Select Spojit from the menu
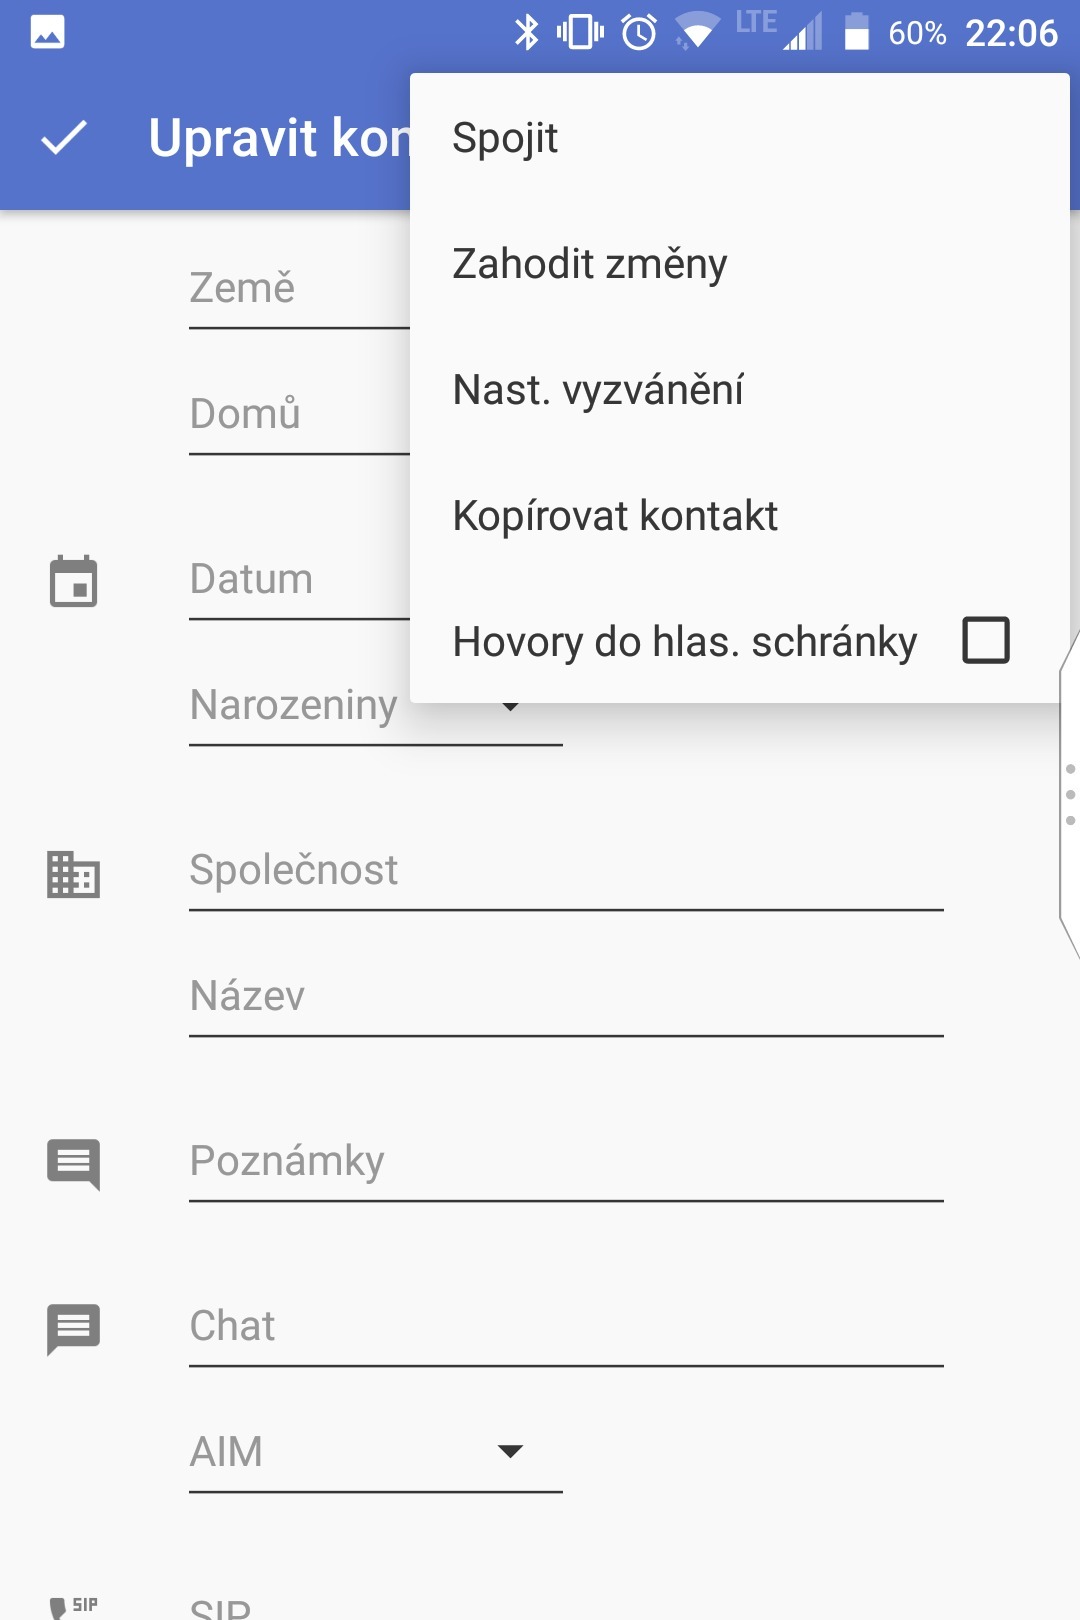This screenshot has width=1080, height=1620. [x=505, y=138]
